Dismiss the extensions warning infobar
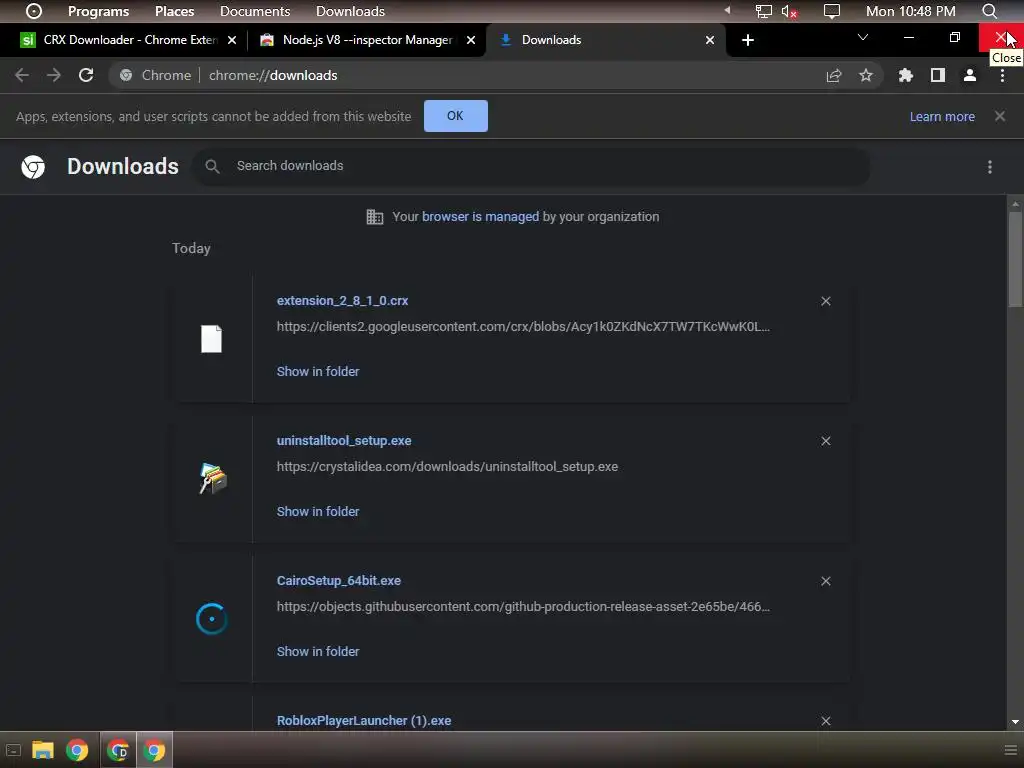 [x=1000, y=116]
